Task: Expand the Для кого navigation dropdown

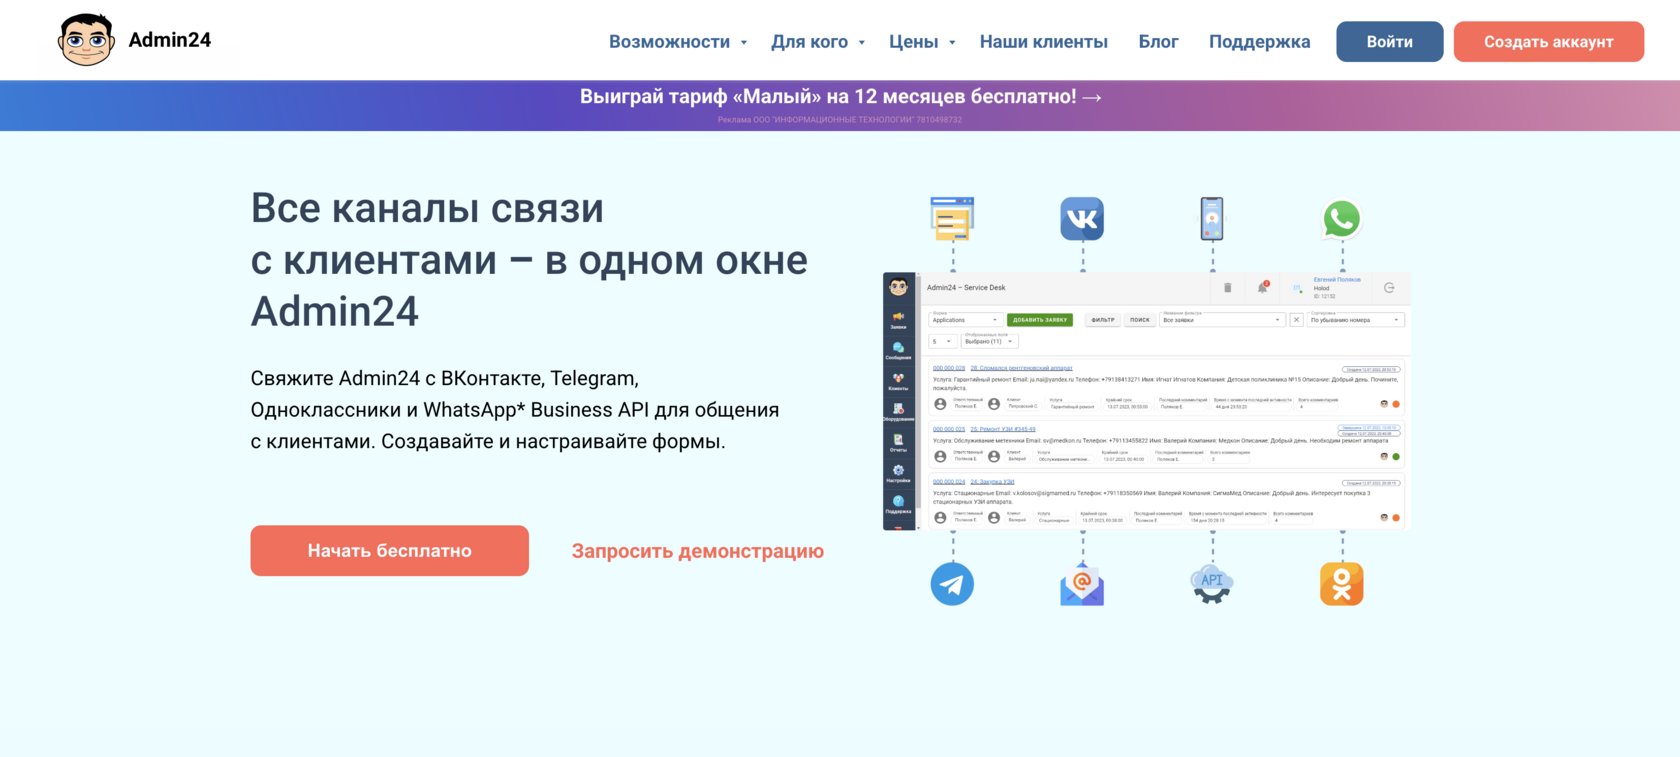Action: click(x=818, y=42)
